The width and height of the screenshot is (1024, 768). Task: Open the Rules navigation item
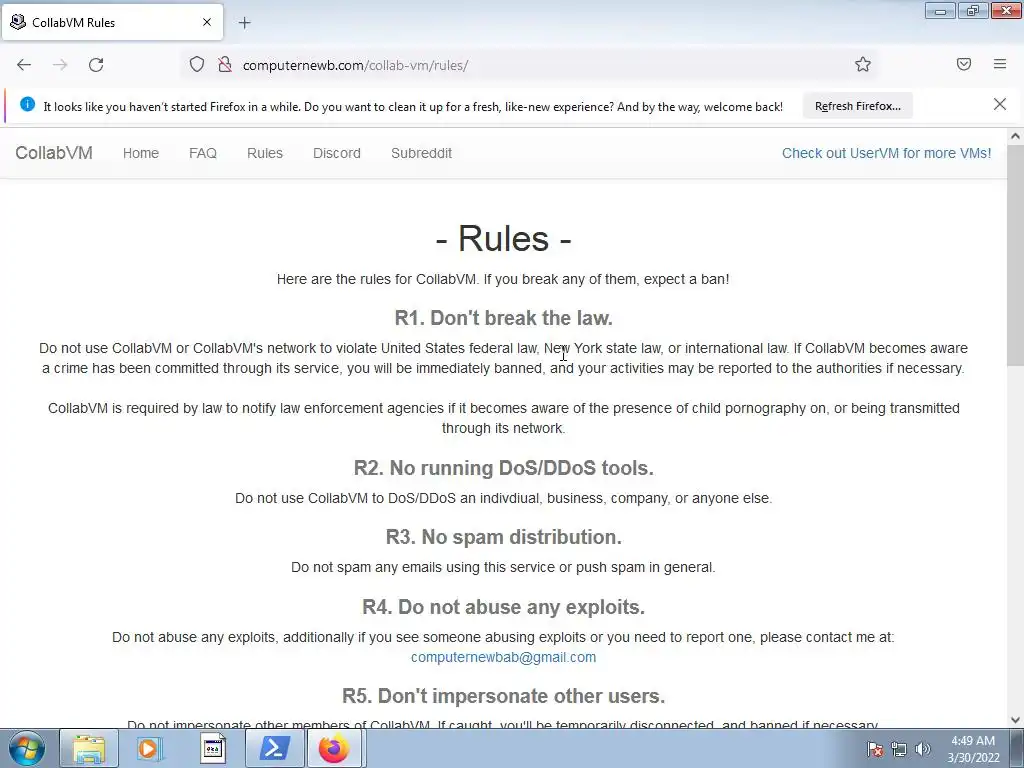pyautogui.click(x=264, y=153)
